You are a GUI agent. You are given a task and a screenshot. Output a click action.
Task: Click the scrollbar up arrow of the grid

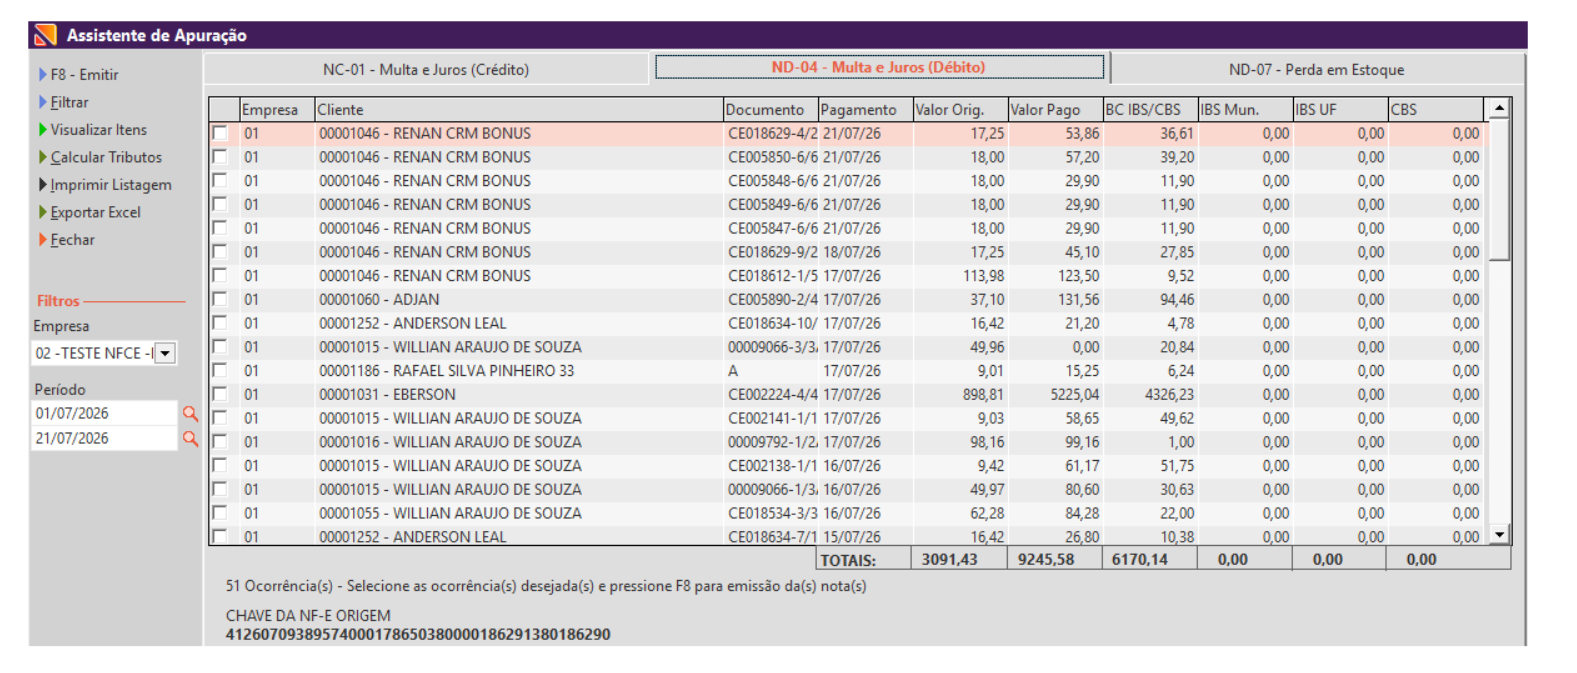[1499, 108]
